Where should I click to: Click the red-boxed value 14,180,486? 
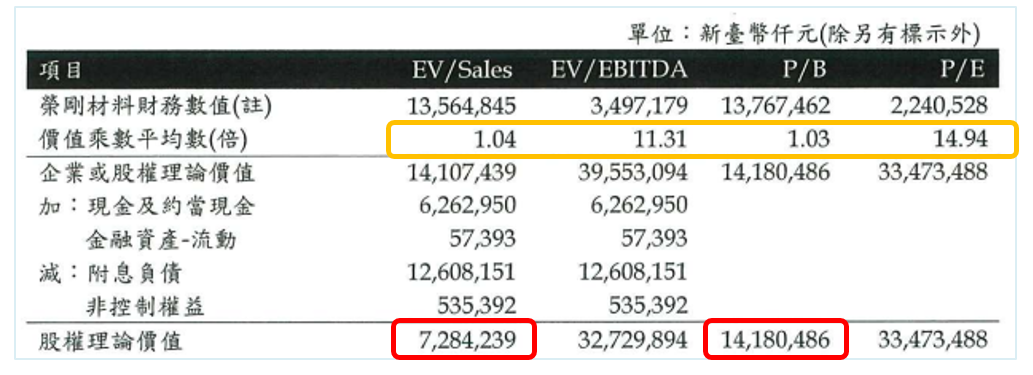(775, 340)
